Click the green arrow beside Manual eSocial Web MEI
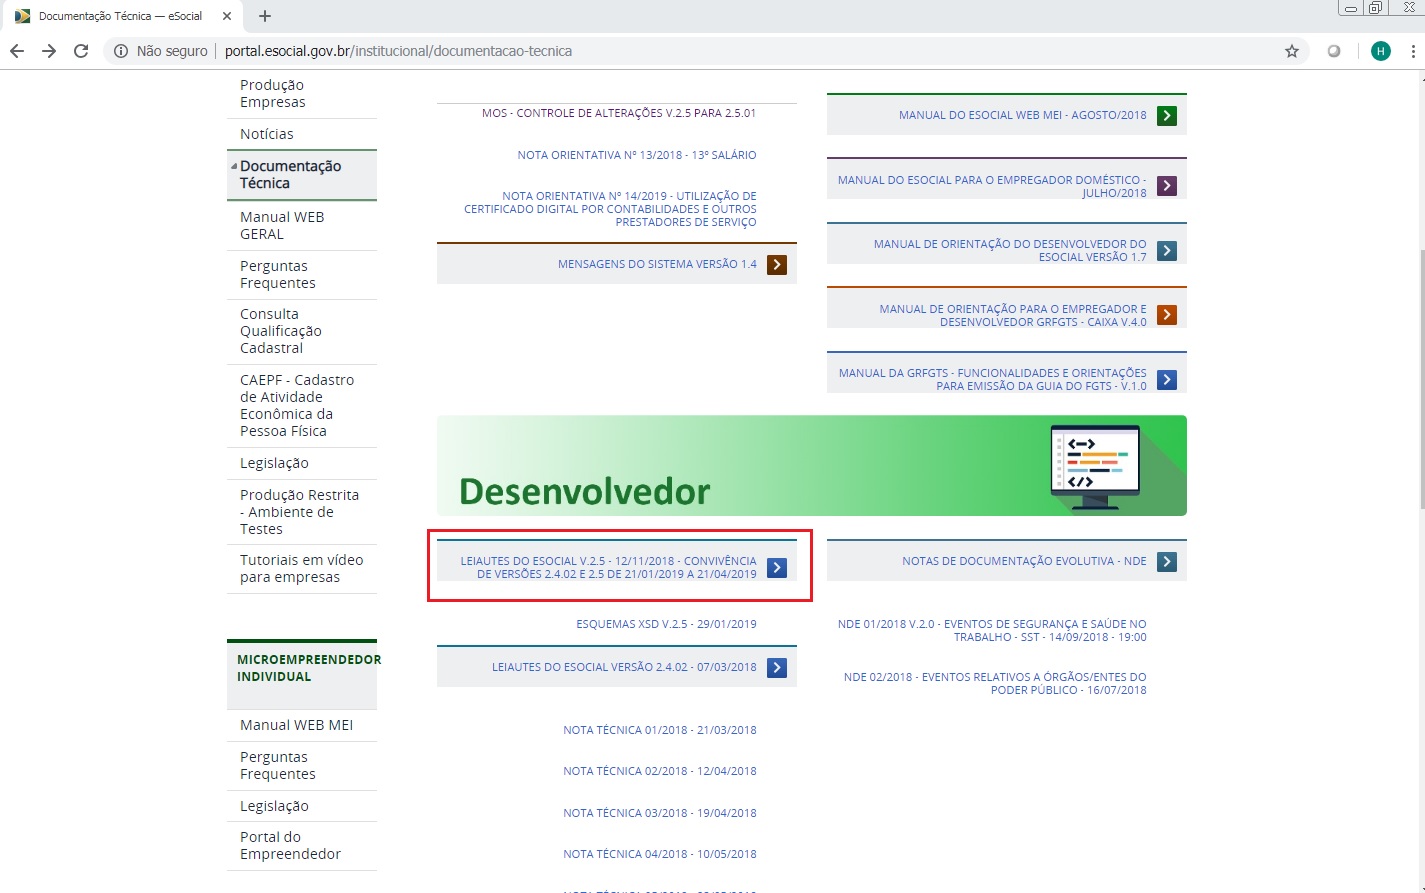The width and height of the screenshot is (1425, 893). 1167,116
